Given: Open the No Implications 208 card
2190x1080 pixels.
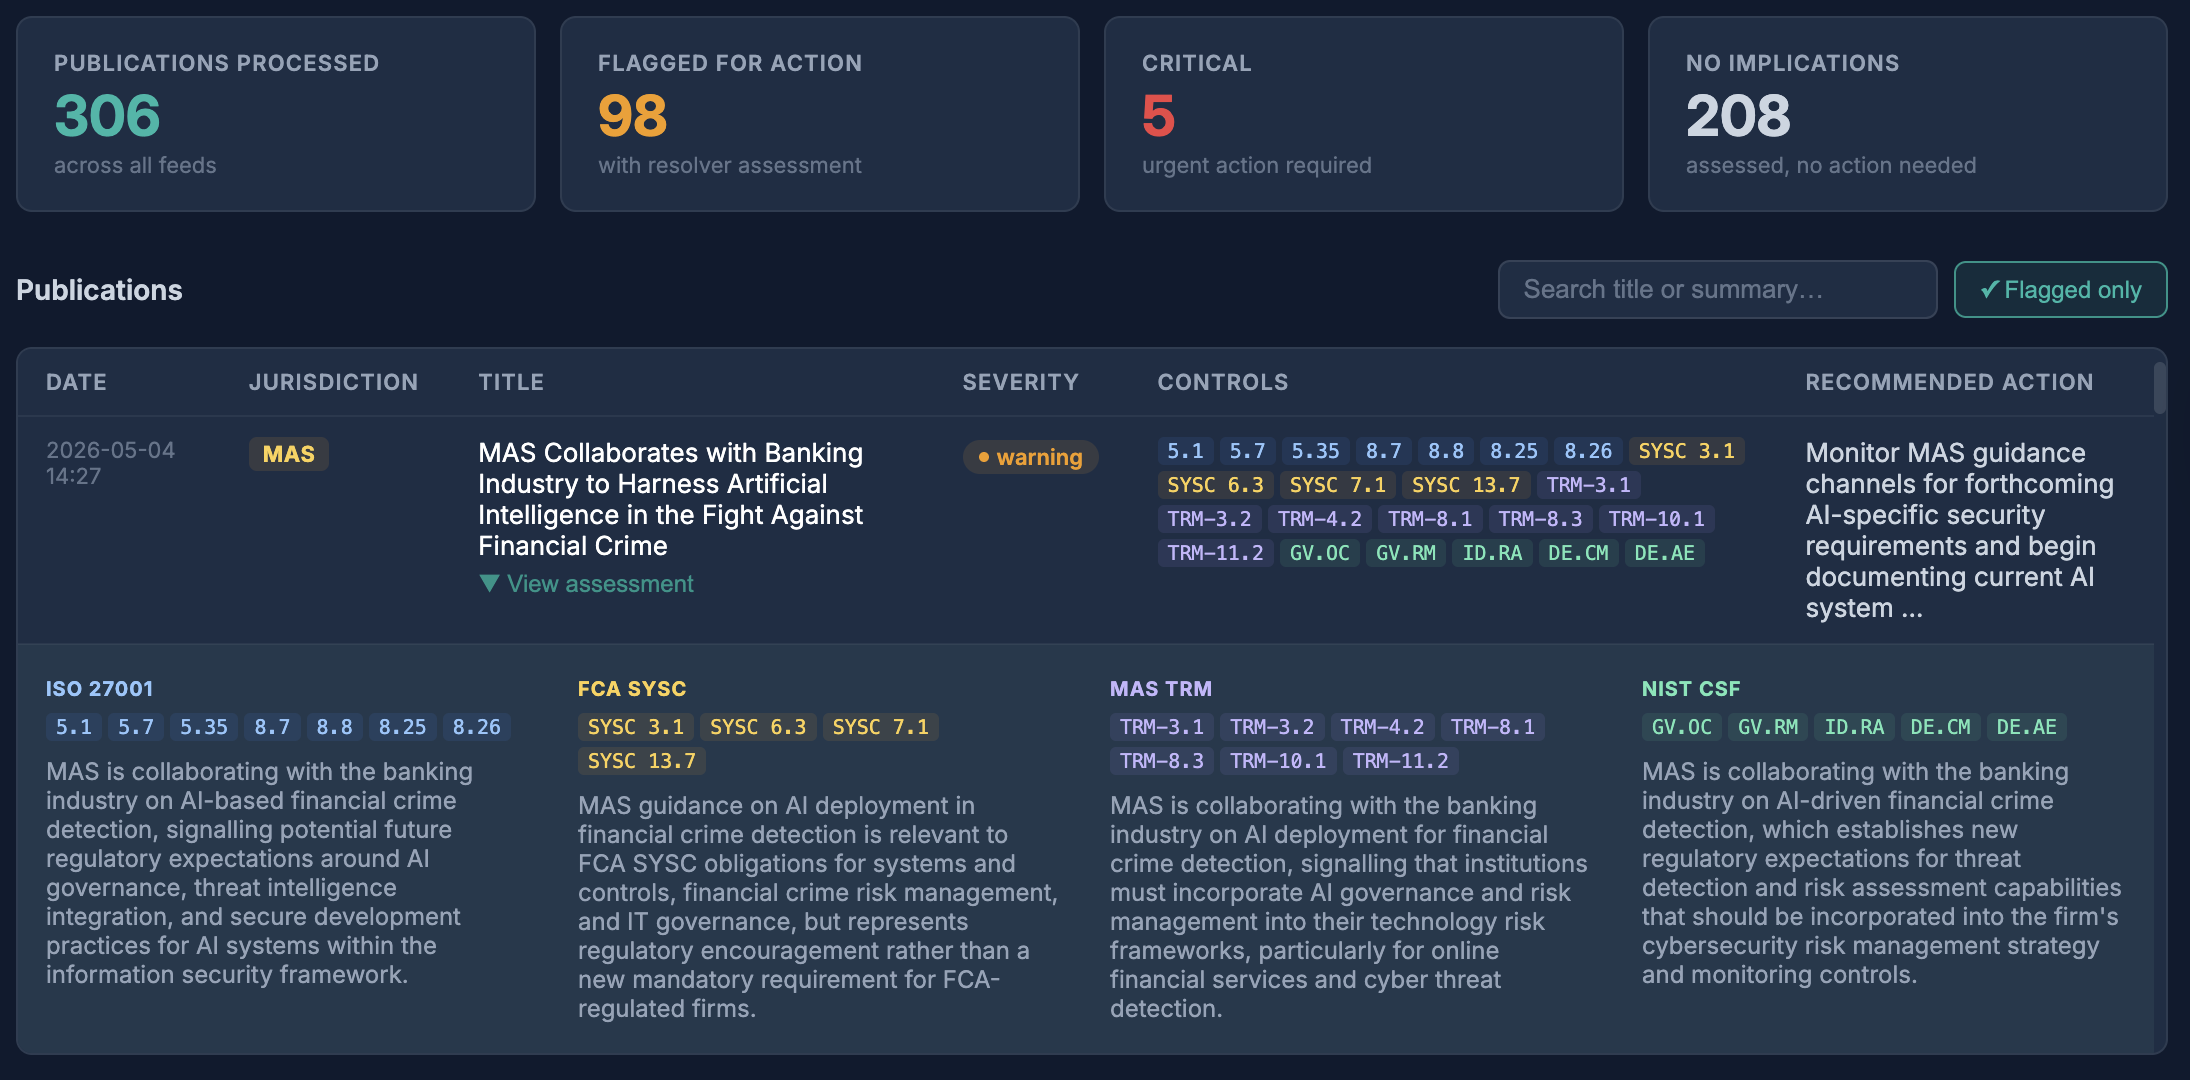Looking at the screenshot, I should pyautogui.click(x=1908, y=114).
